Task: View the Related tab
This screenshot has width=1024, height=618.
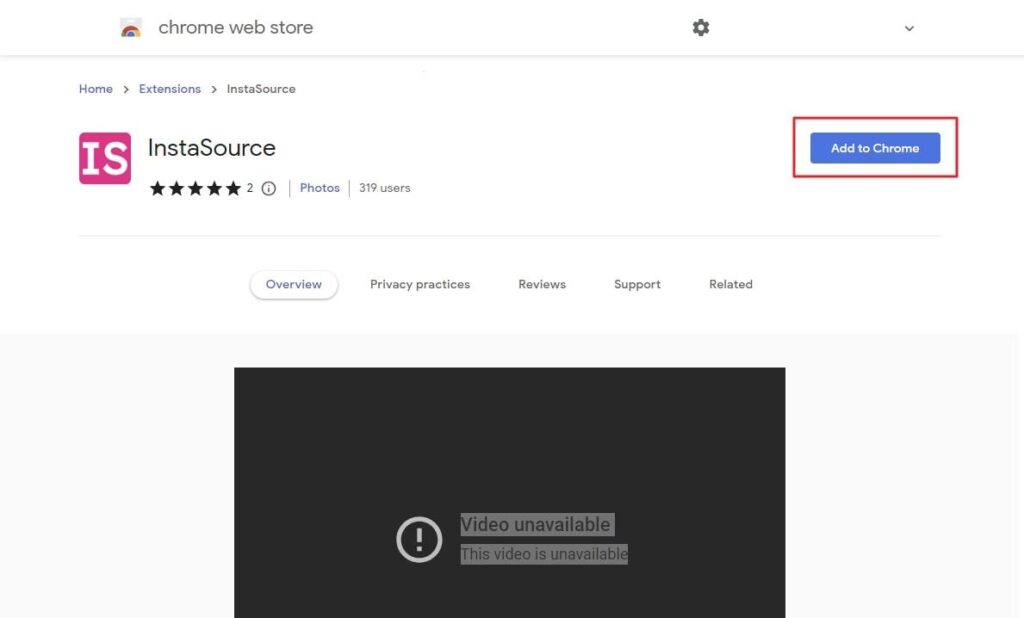Action: [x=731, y=284]
